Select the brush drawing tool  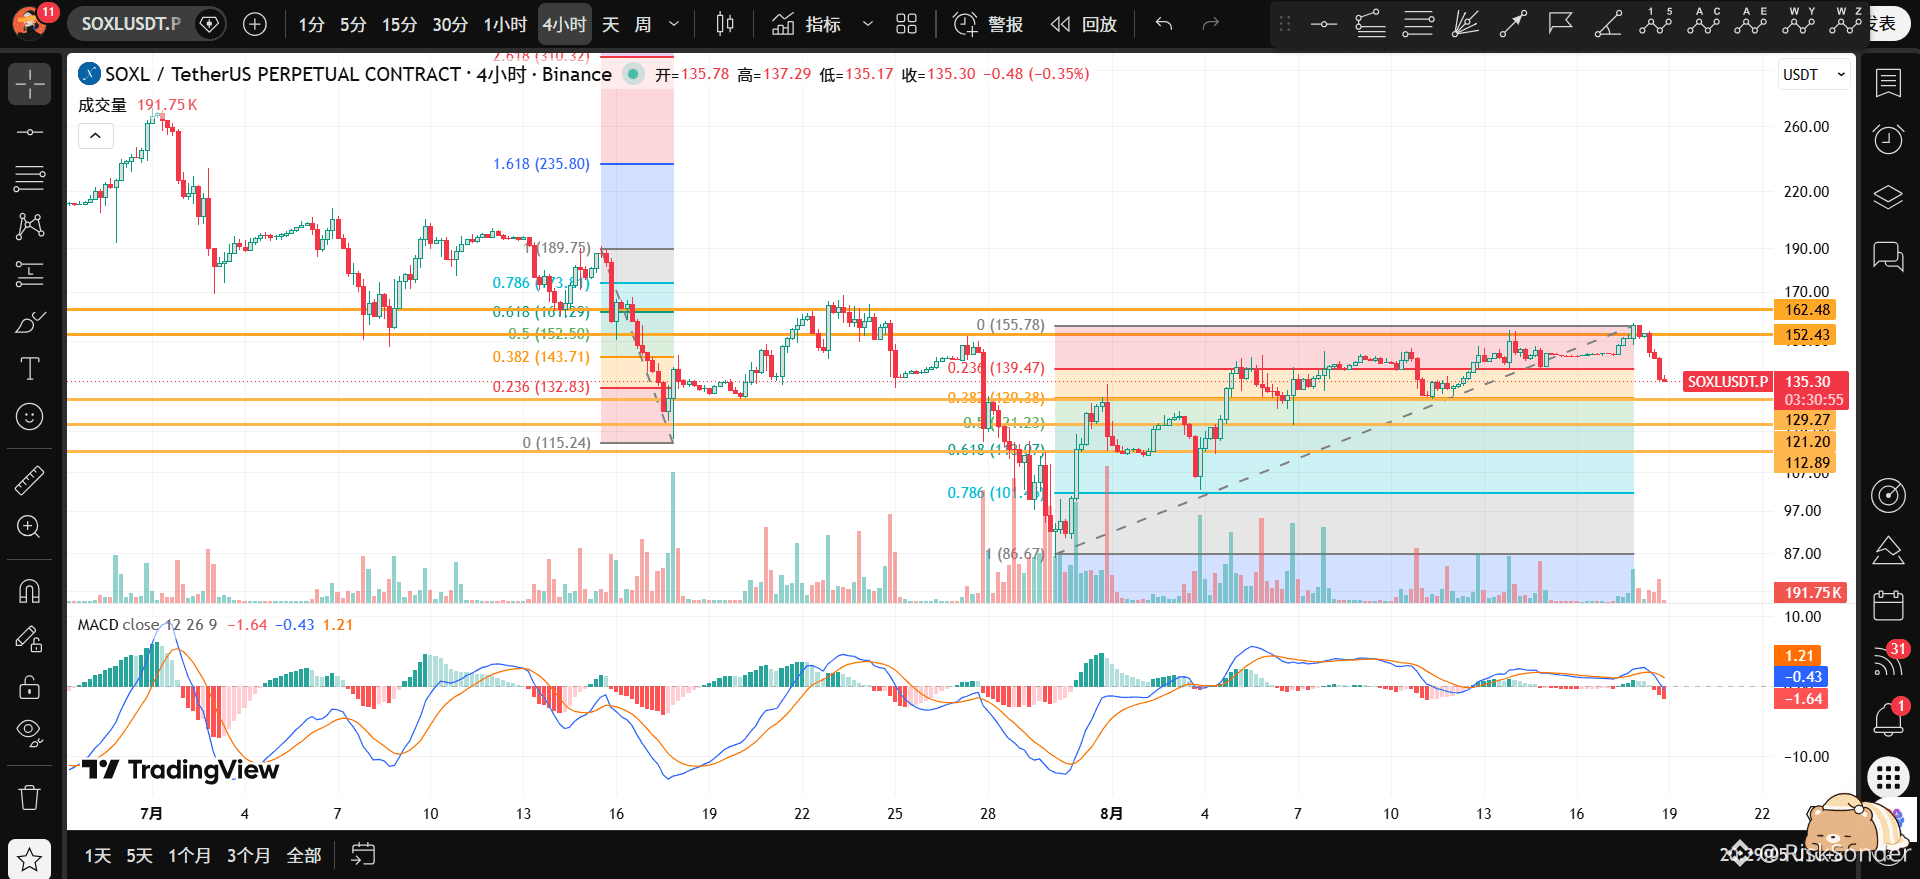coord(30,322)
